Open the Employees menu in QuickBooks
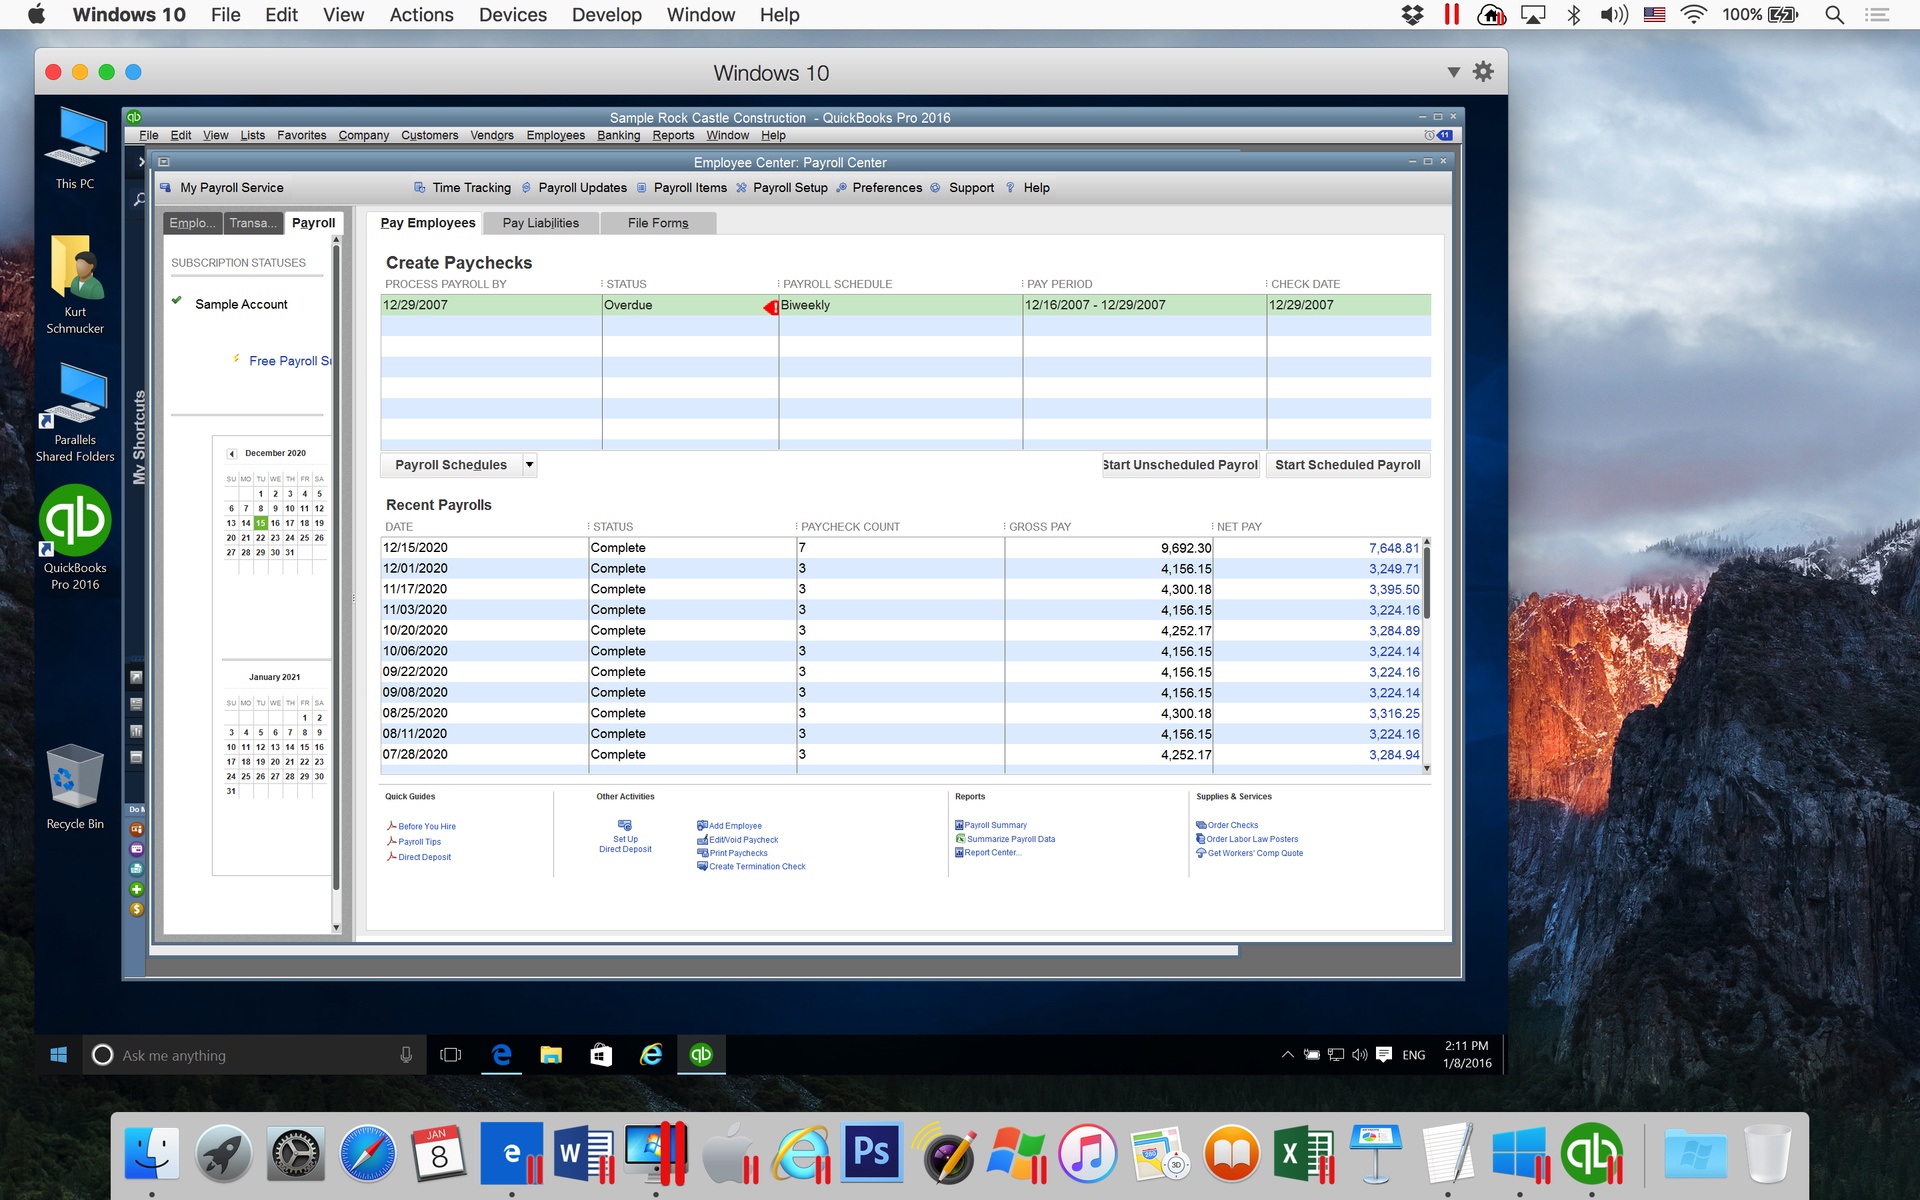Viewport: 1920px width, 1200px height. tap(556, 135)
